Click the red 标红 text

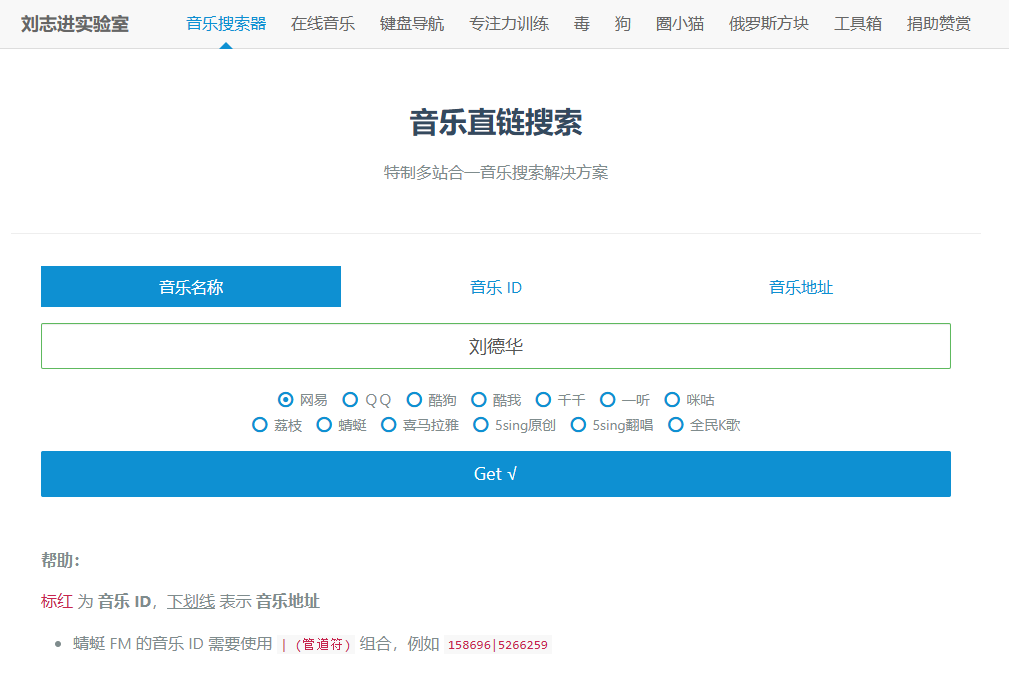pyautogui.click(x=57, y=601)
